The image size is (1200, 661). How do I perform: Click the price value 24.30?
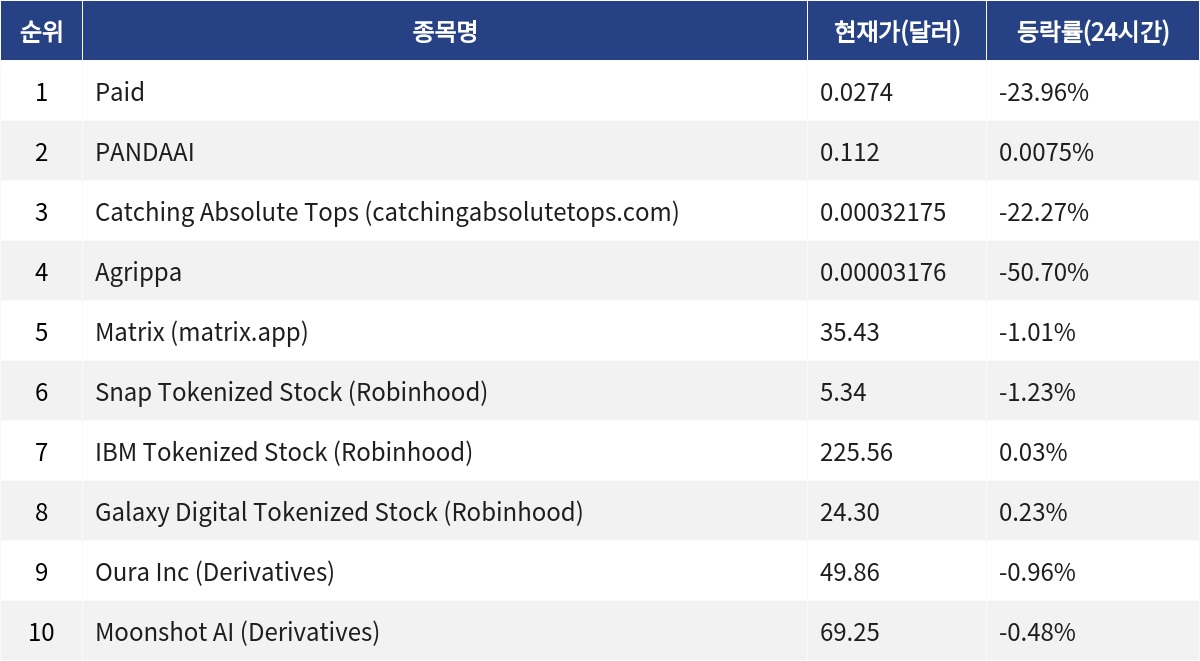tap(850, 513)
